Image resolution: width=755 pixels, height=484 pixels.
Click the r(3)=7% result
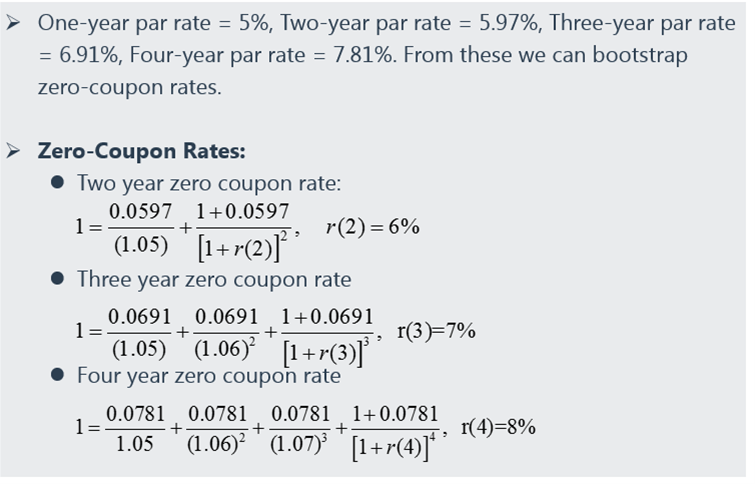coord(436,331)
